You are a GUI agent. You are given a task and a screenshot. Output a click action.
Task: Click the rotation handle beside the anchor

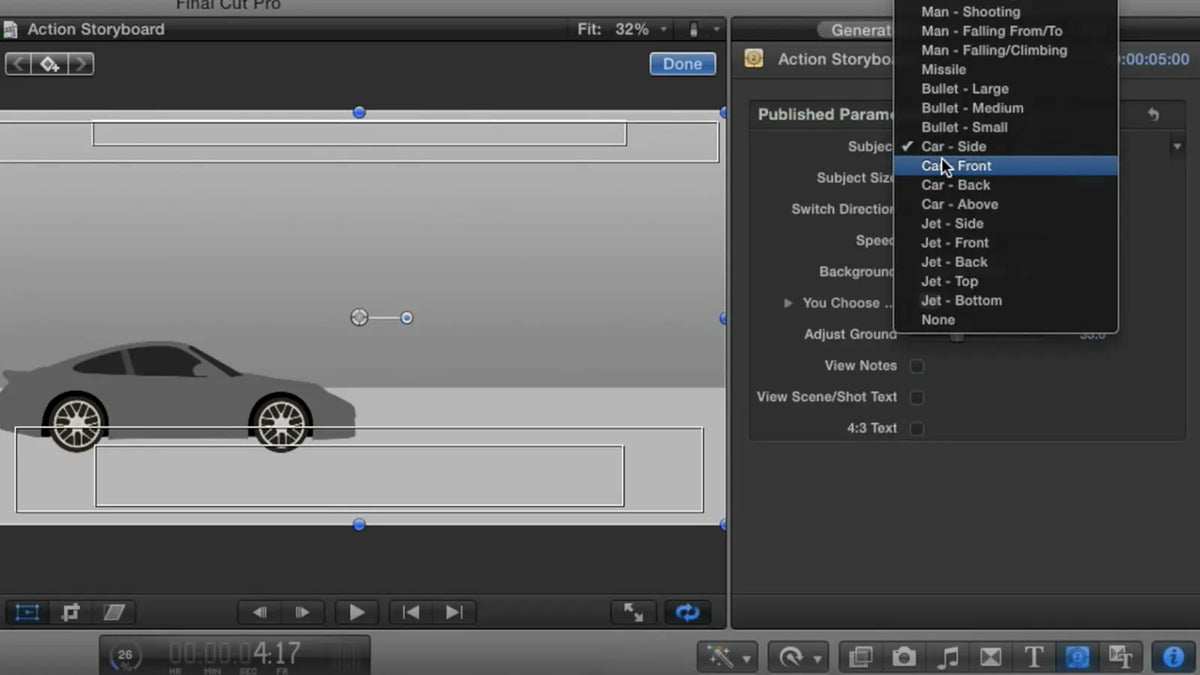pyautogui.click(x=406, y=318)
